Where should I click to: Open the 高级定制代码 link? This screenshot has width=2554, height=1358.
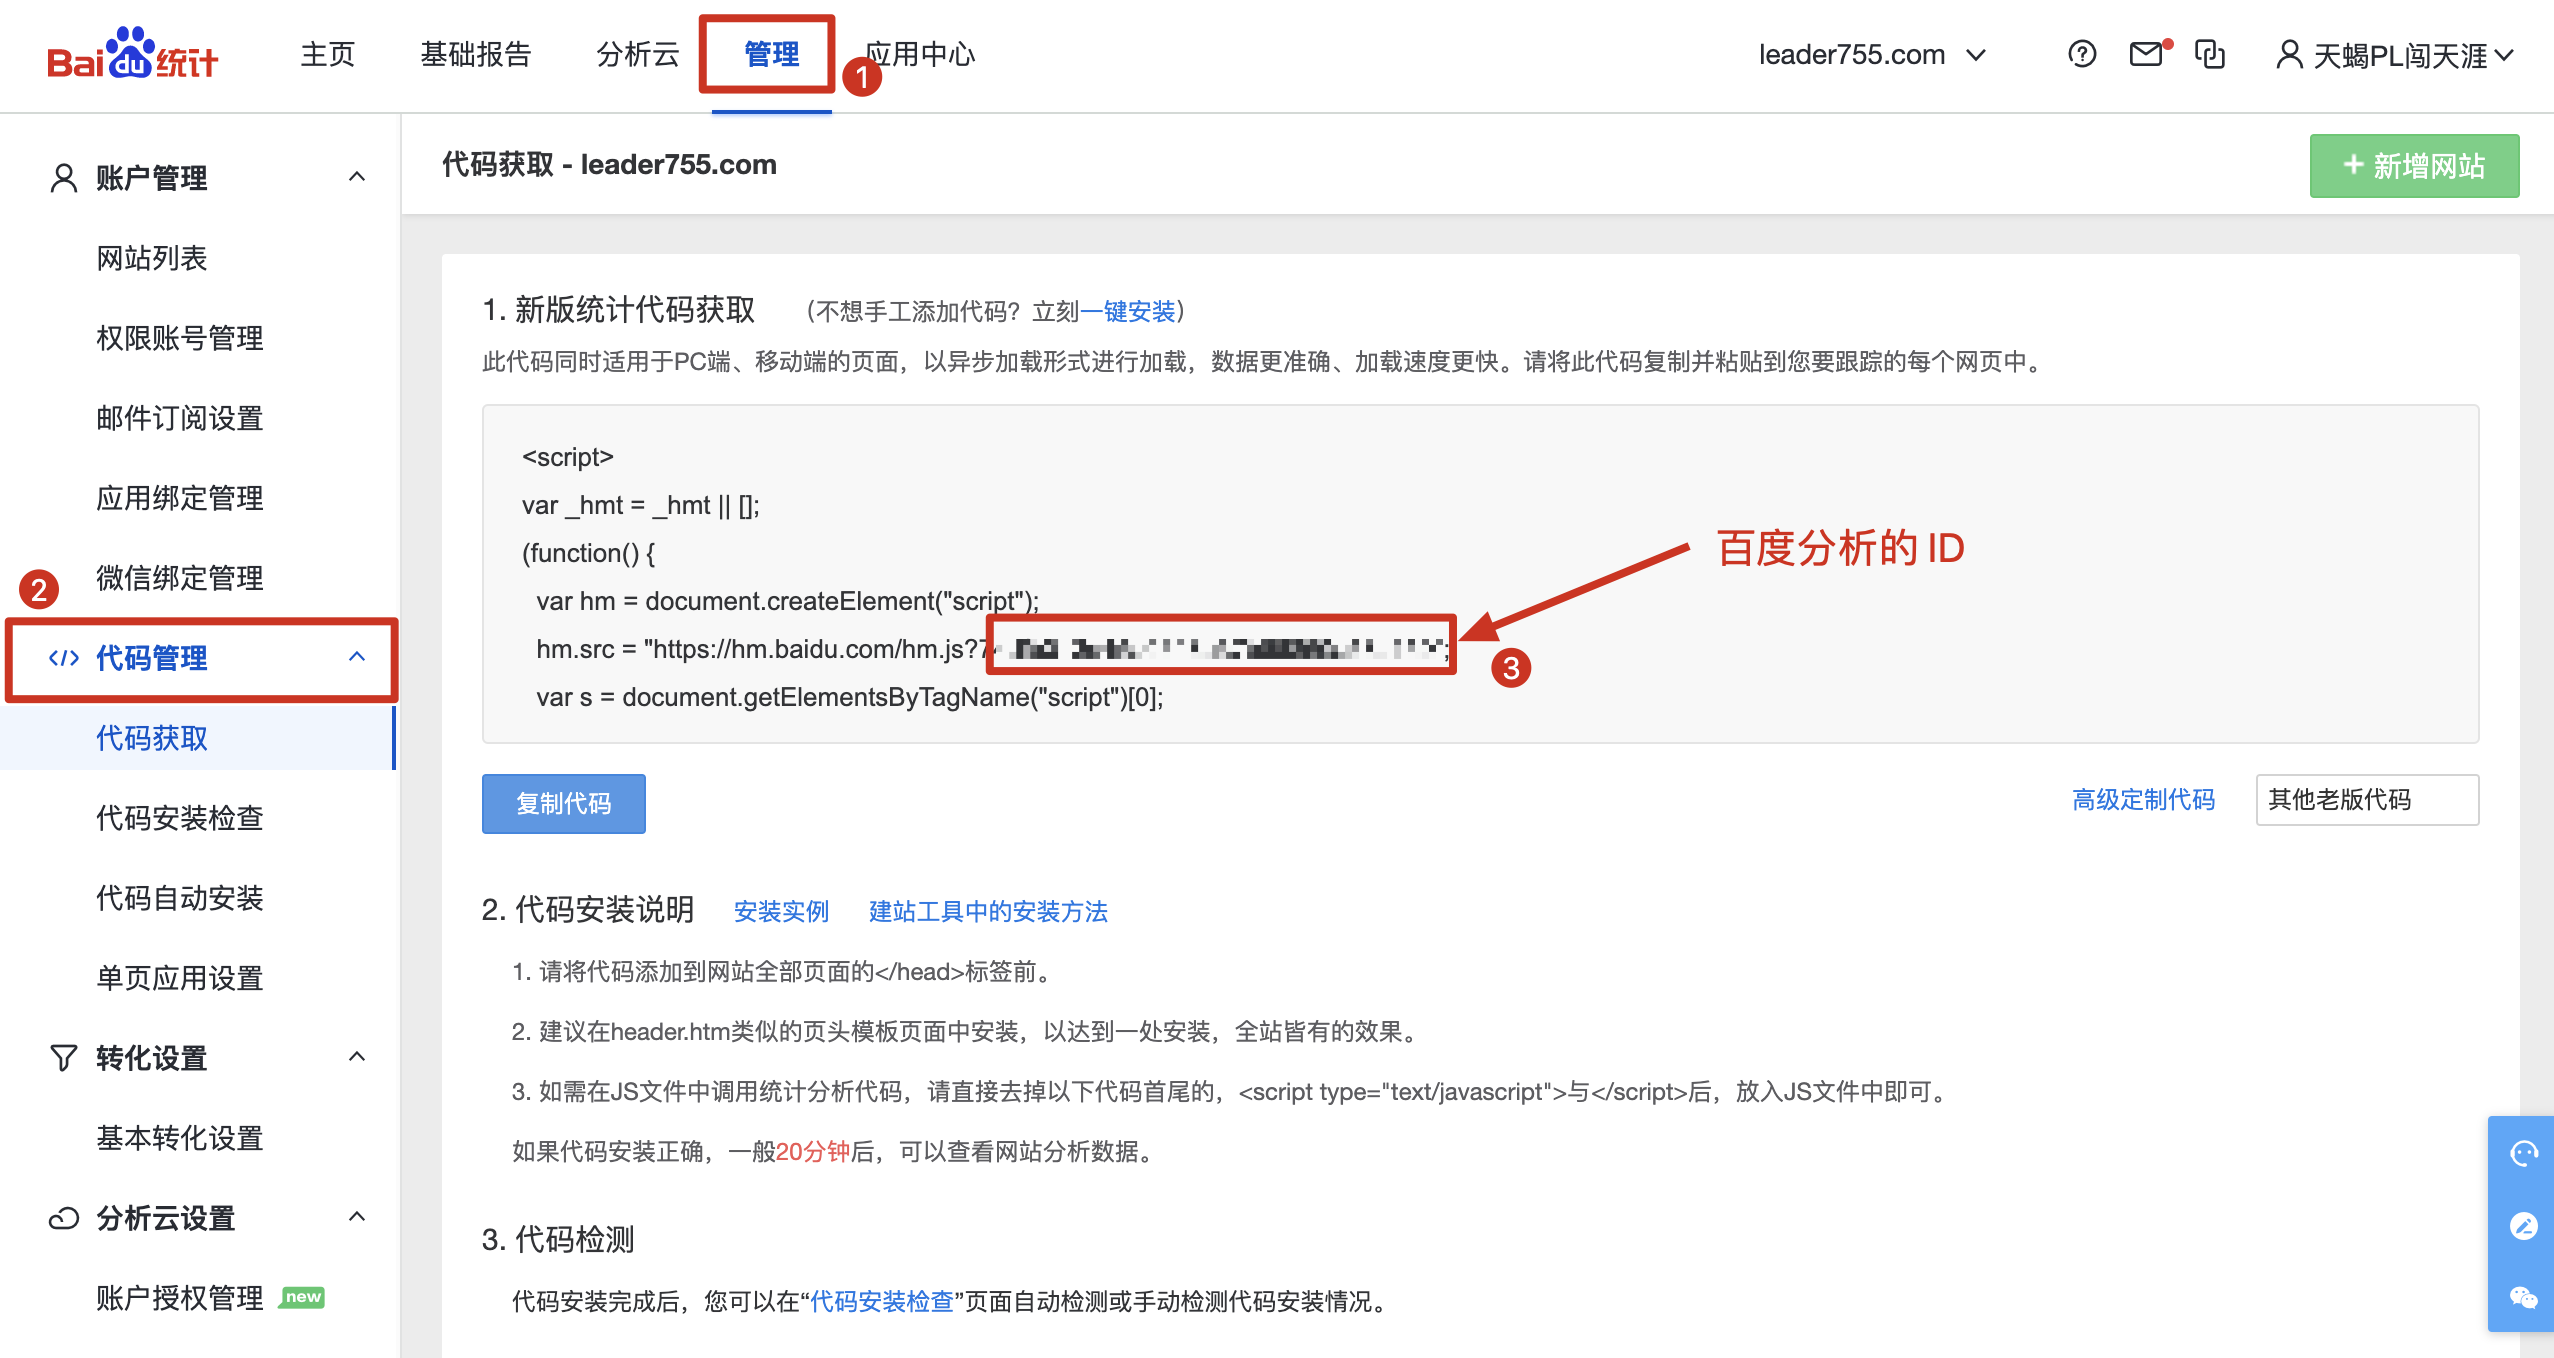[2143, 800]
